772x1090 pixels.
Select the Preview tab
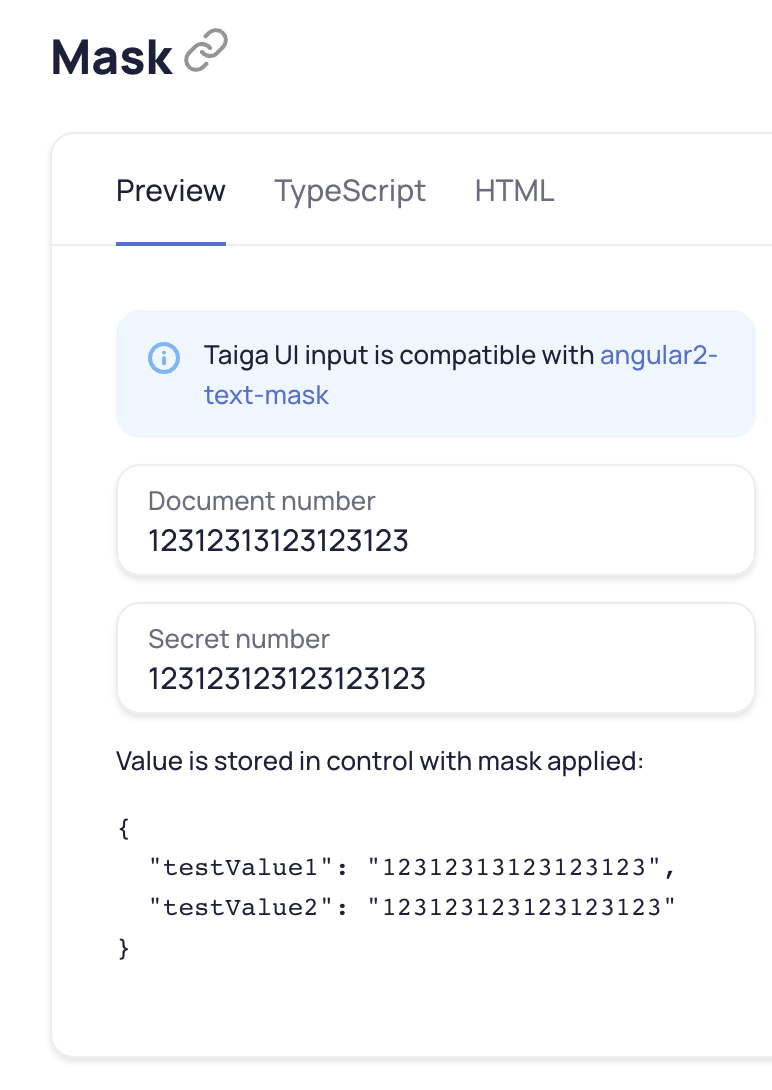tap(170, 191)
